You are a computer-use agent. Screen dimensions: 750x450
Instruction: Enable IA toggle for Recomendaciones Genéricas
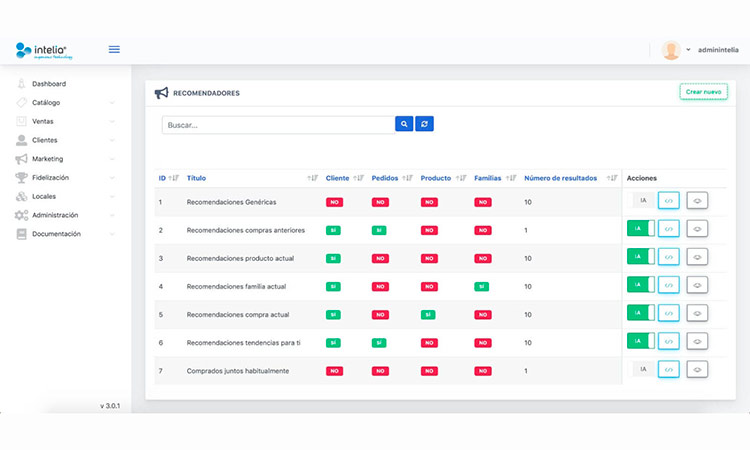tap(642, 201)
